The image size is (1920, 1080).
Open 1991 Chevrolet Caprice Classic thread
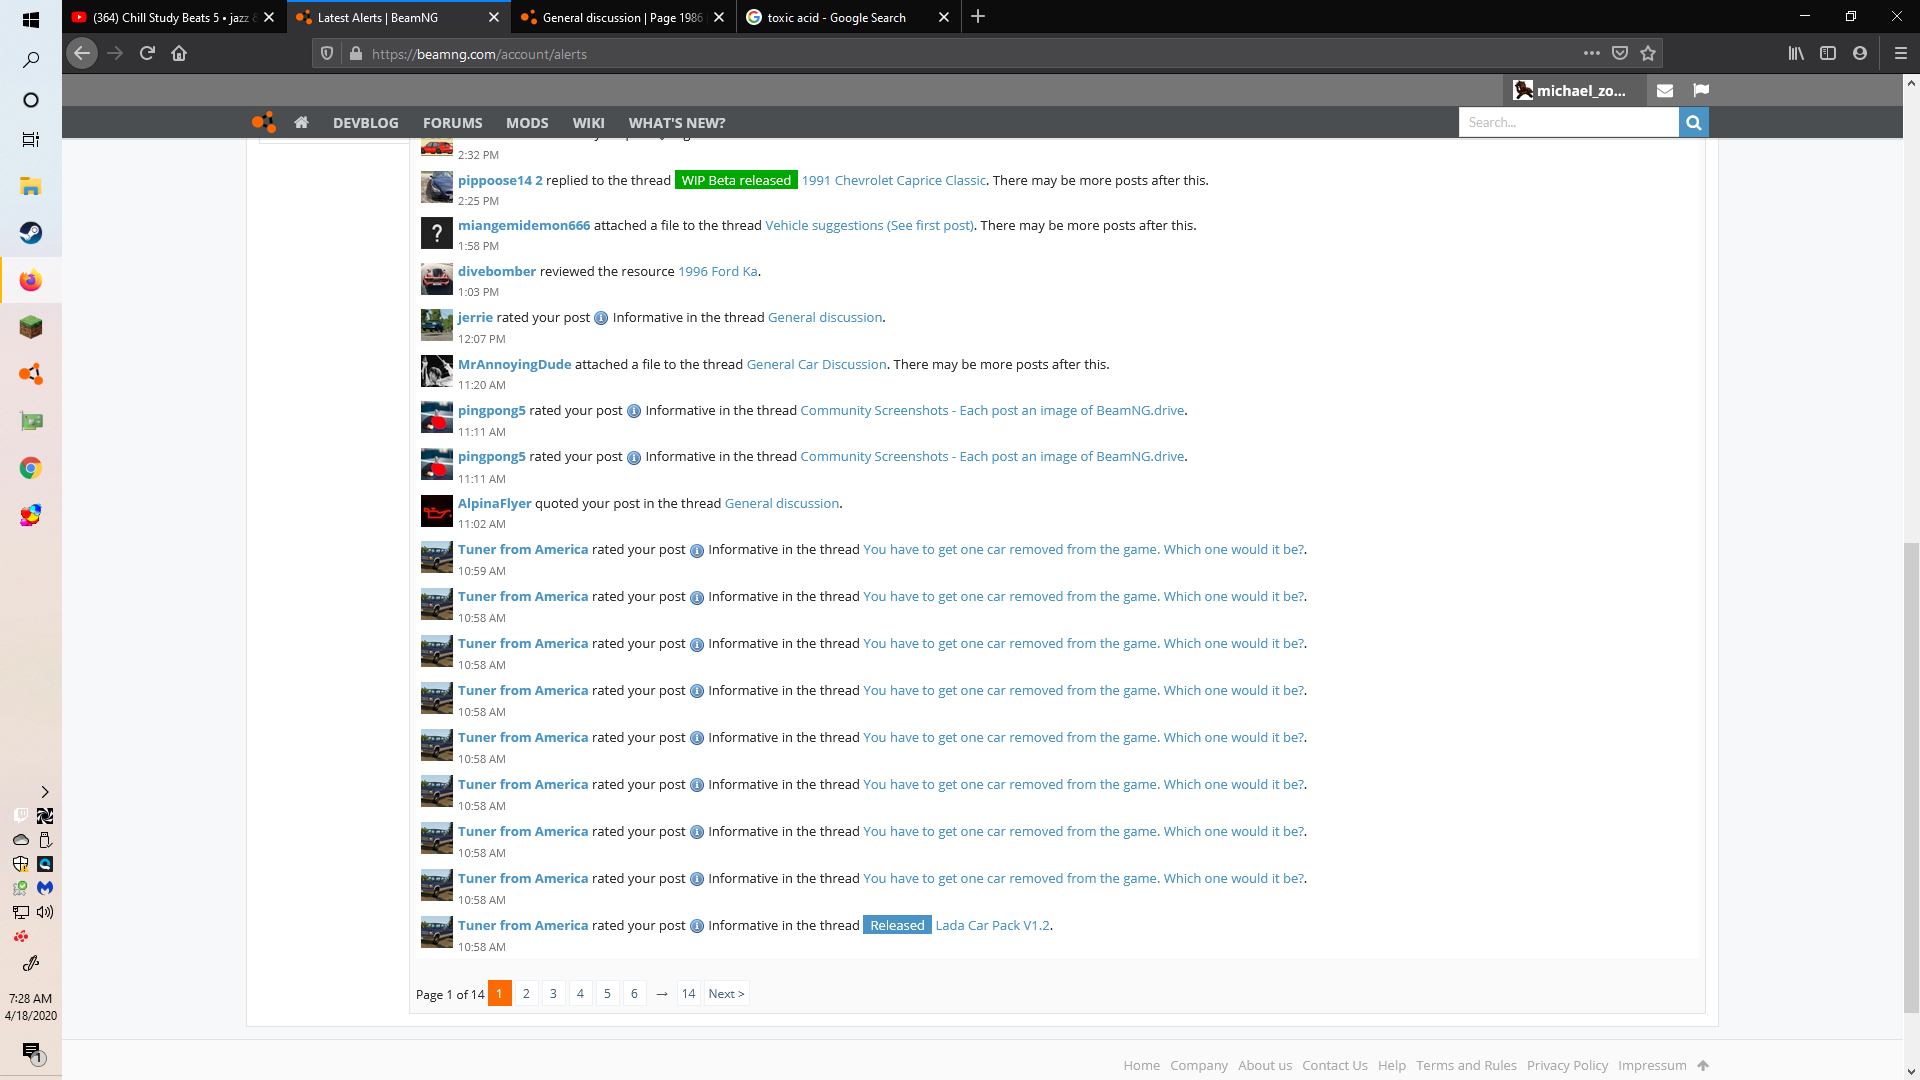893,180
